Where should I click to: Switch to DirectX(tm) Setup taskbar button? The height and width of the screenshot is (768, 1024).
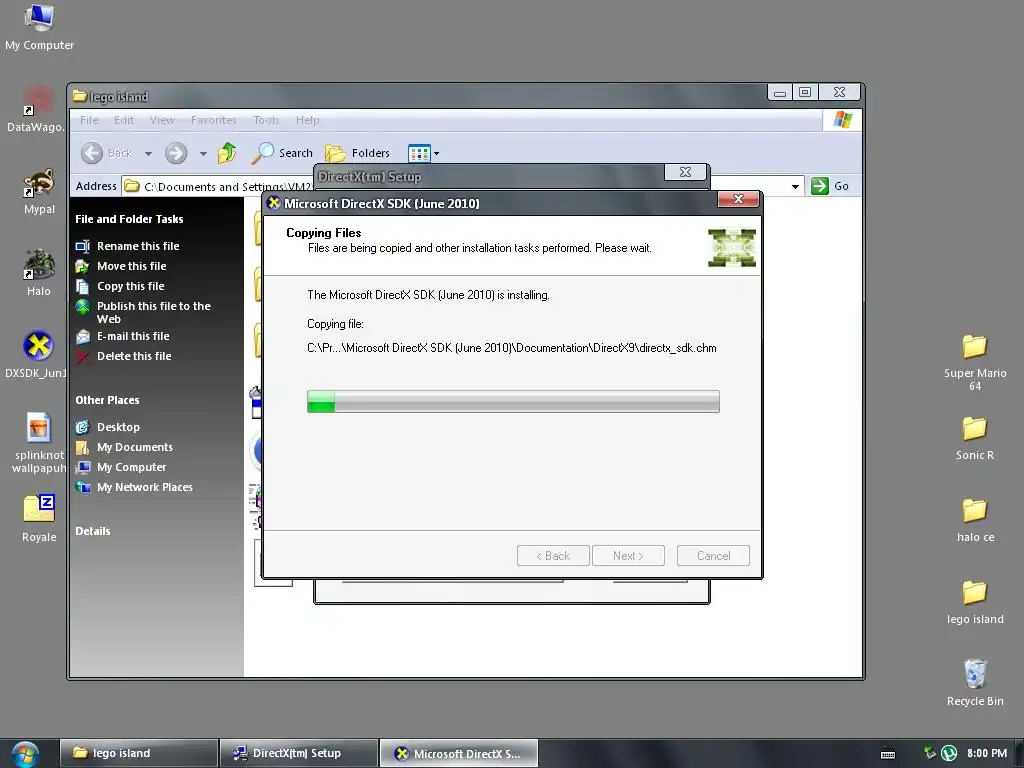click(298, 753)
